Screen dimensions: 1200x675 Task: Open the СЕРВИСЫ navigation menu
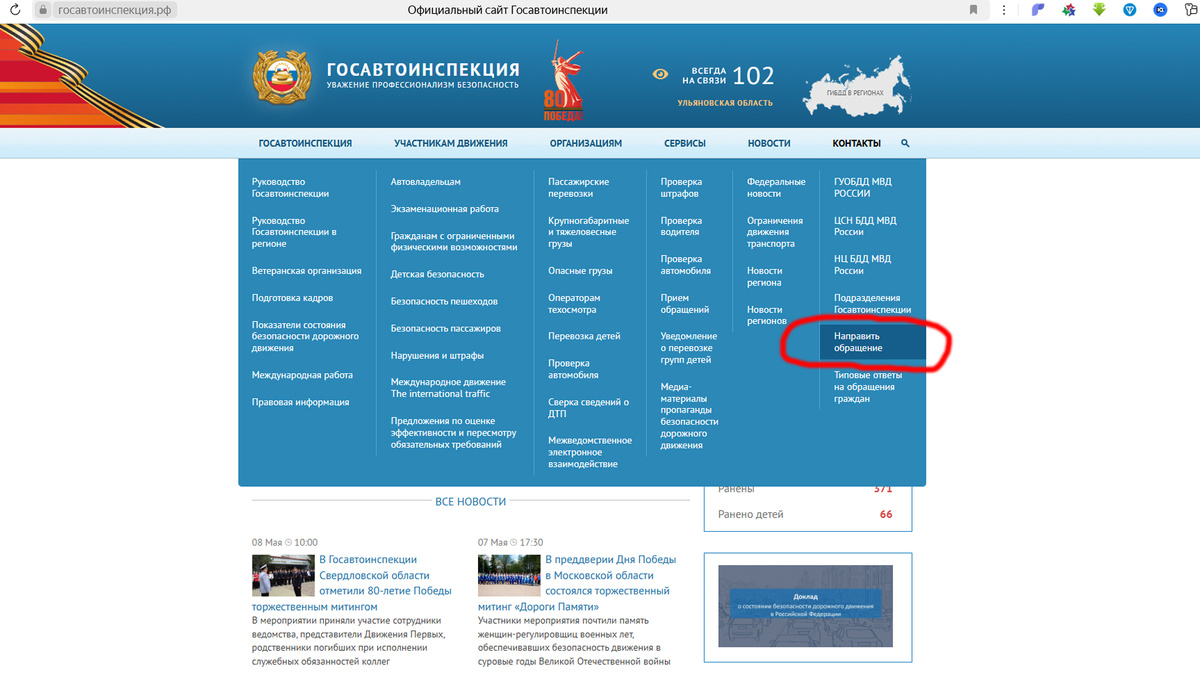[x=685, y=143]
